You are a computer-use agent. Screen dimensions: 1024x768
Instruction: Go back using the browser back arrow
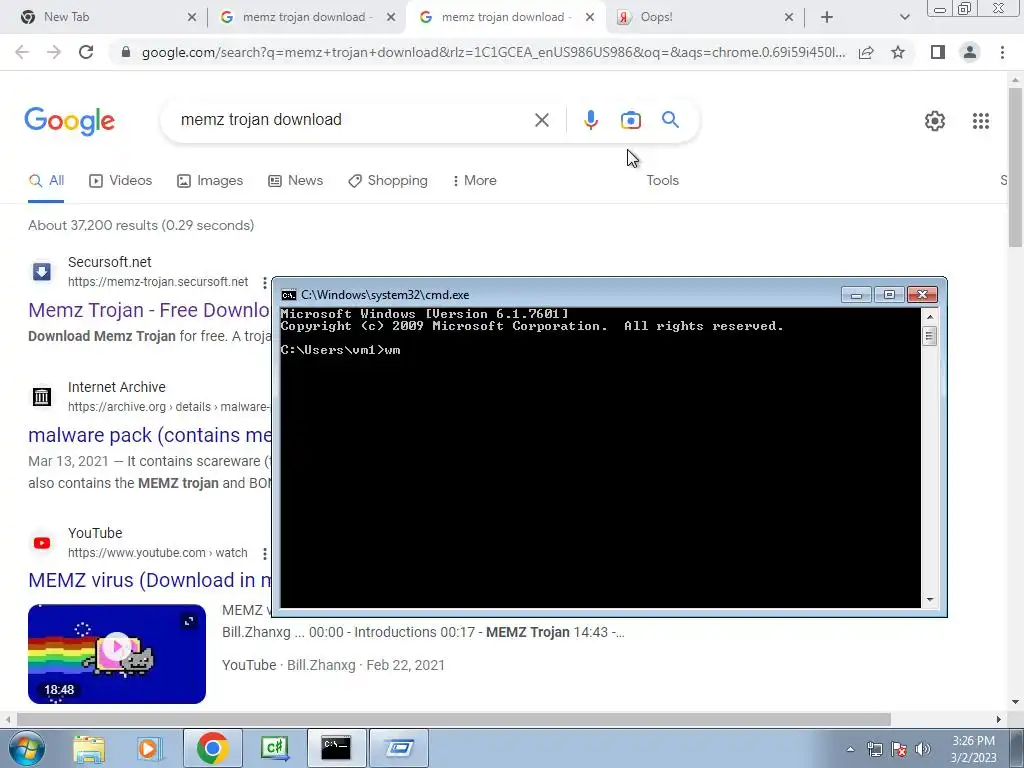[22, 52]
